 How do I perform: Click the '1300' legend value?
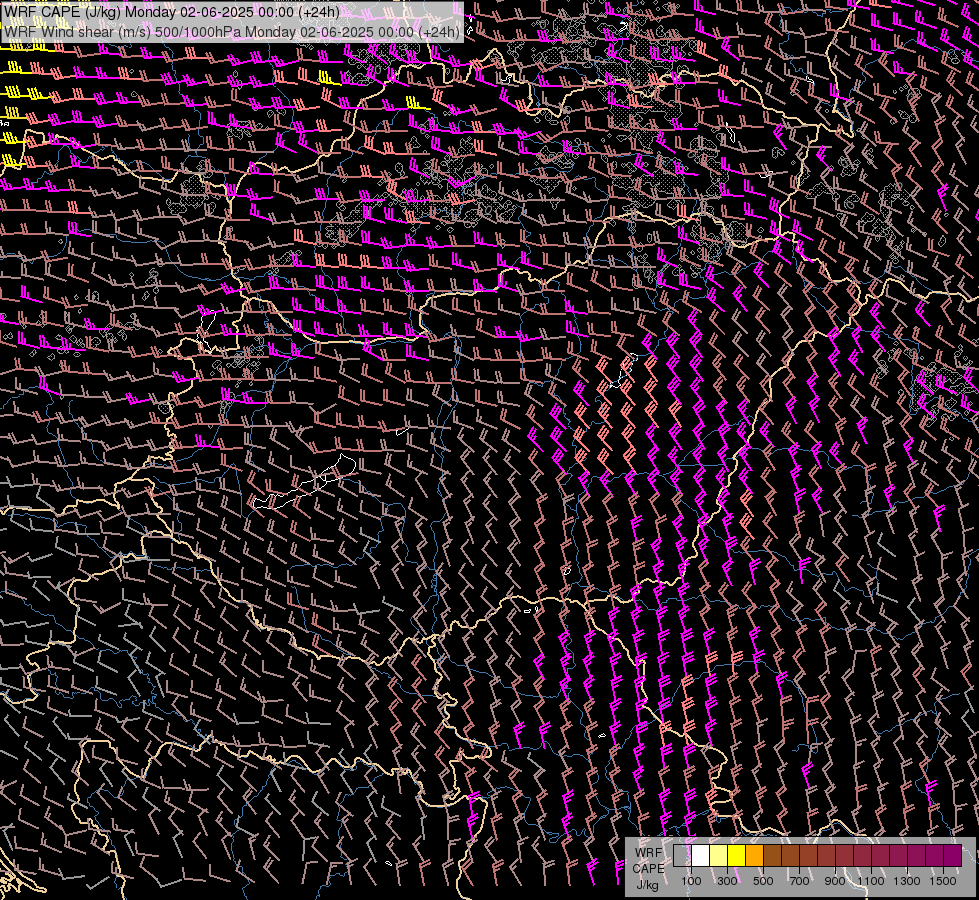907,881
